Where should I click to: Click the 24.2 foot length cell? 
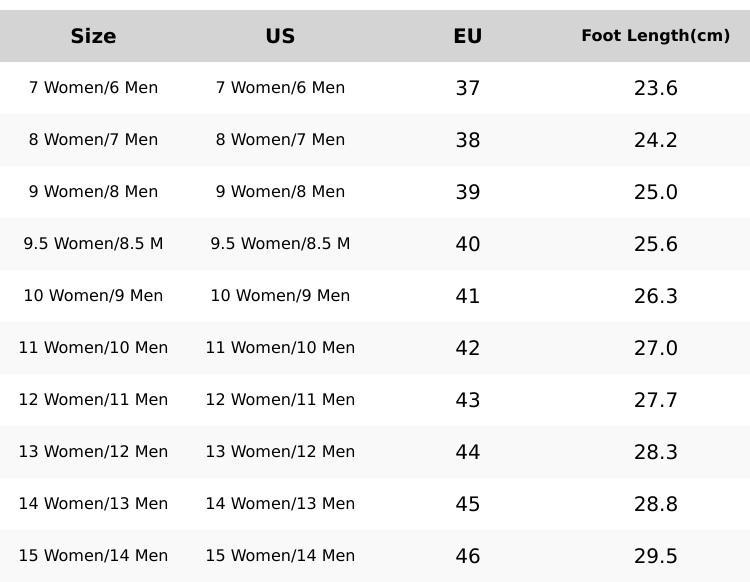click(x=655, y=140)
